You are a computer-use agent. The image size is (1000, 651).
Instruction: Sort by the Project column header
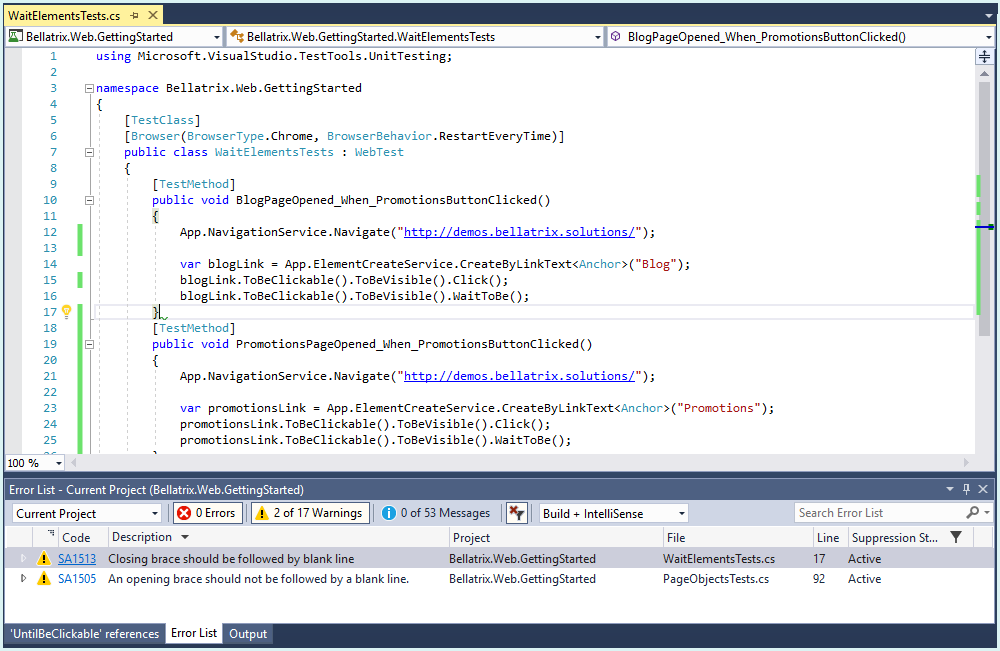(555, 538)
